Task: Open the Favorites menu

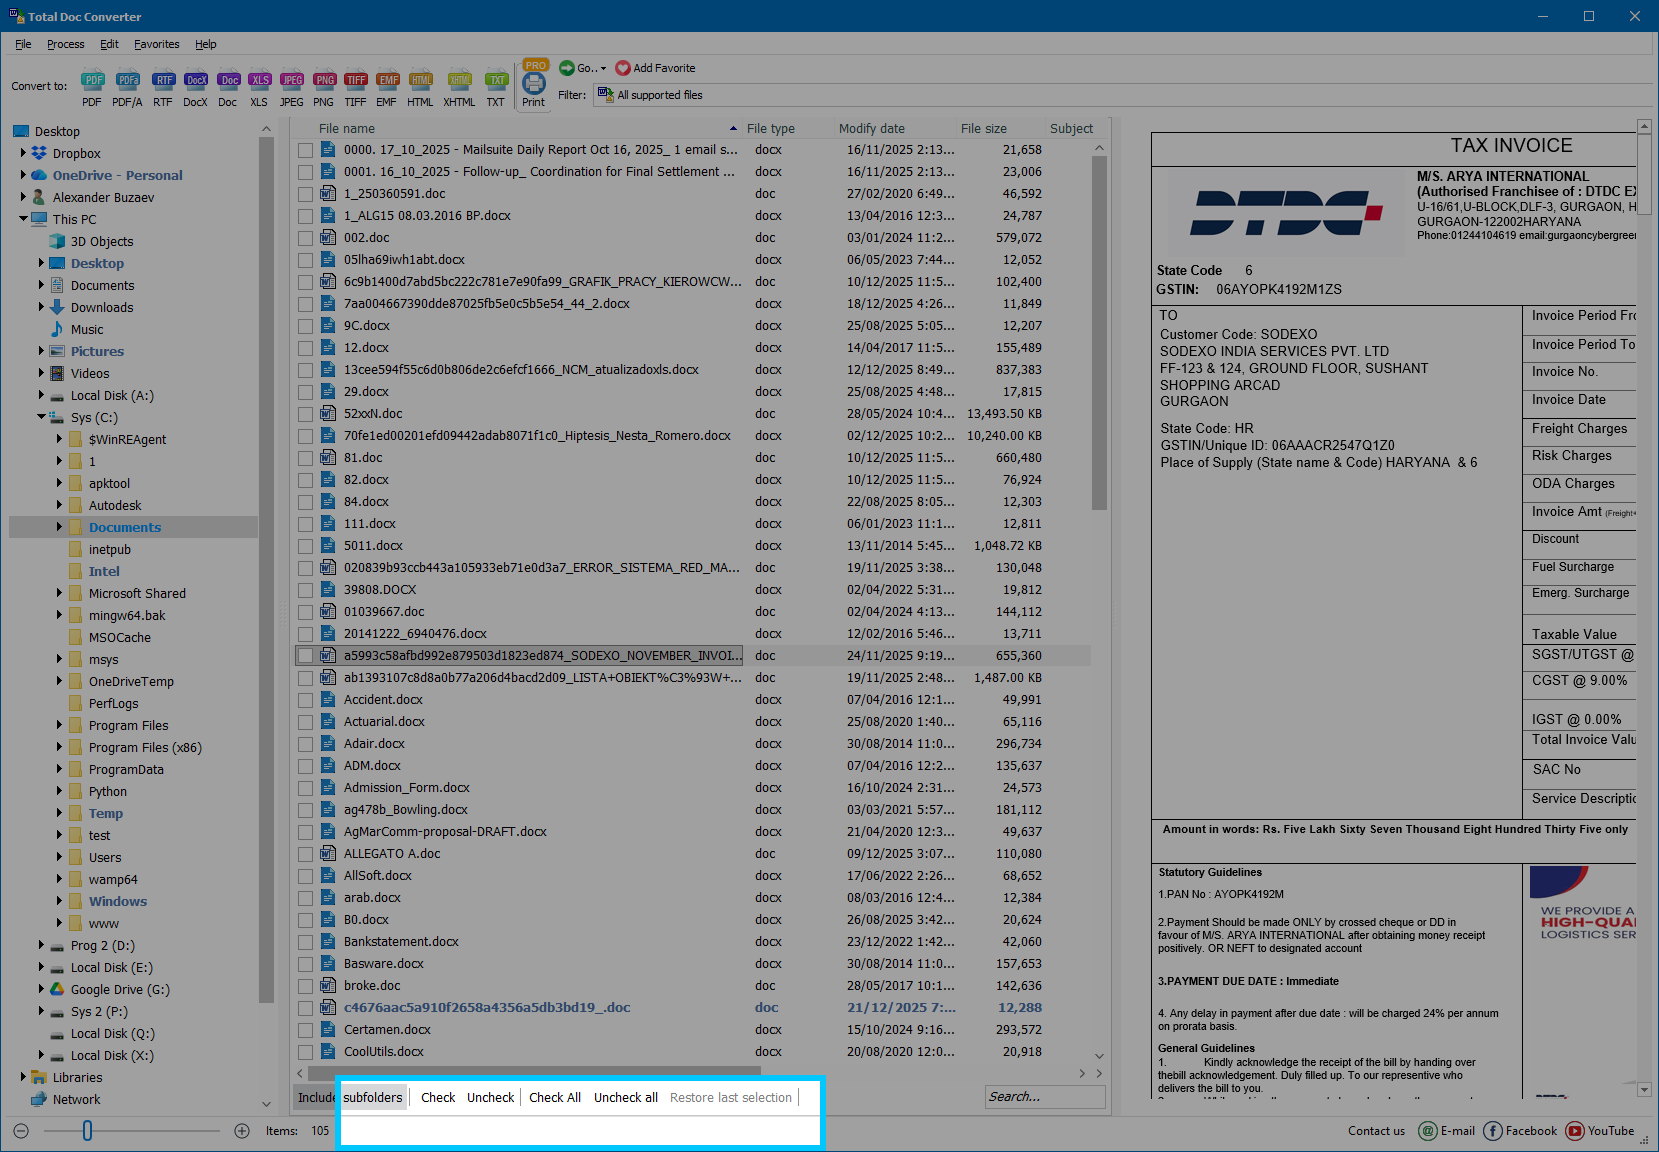Action: (x=156, y=44)
